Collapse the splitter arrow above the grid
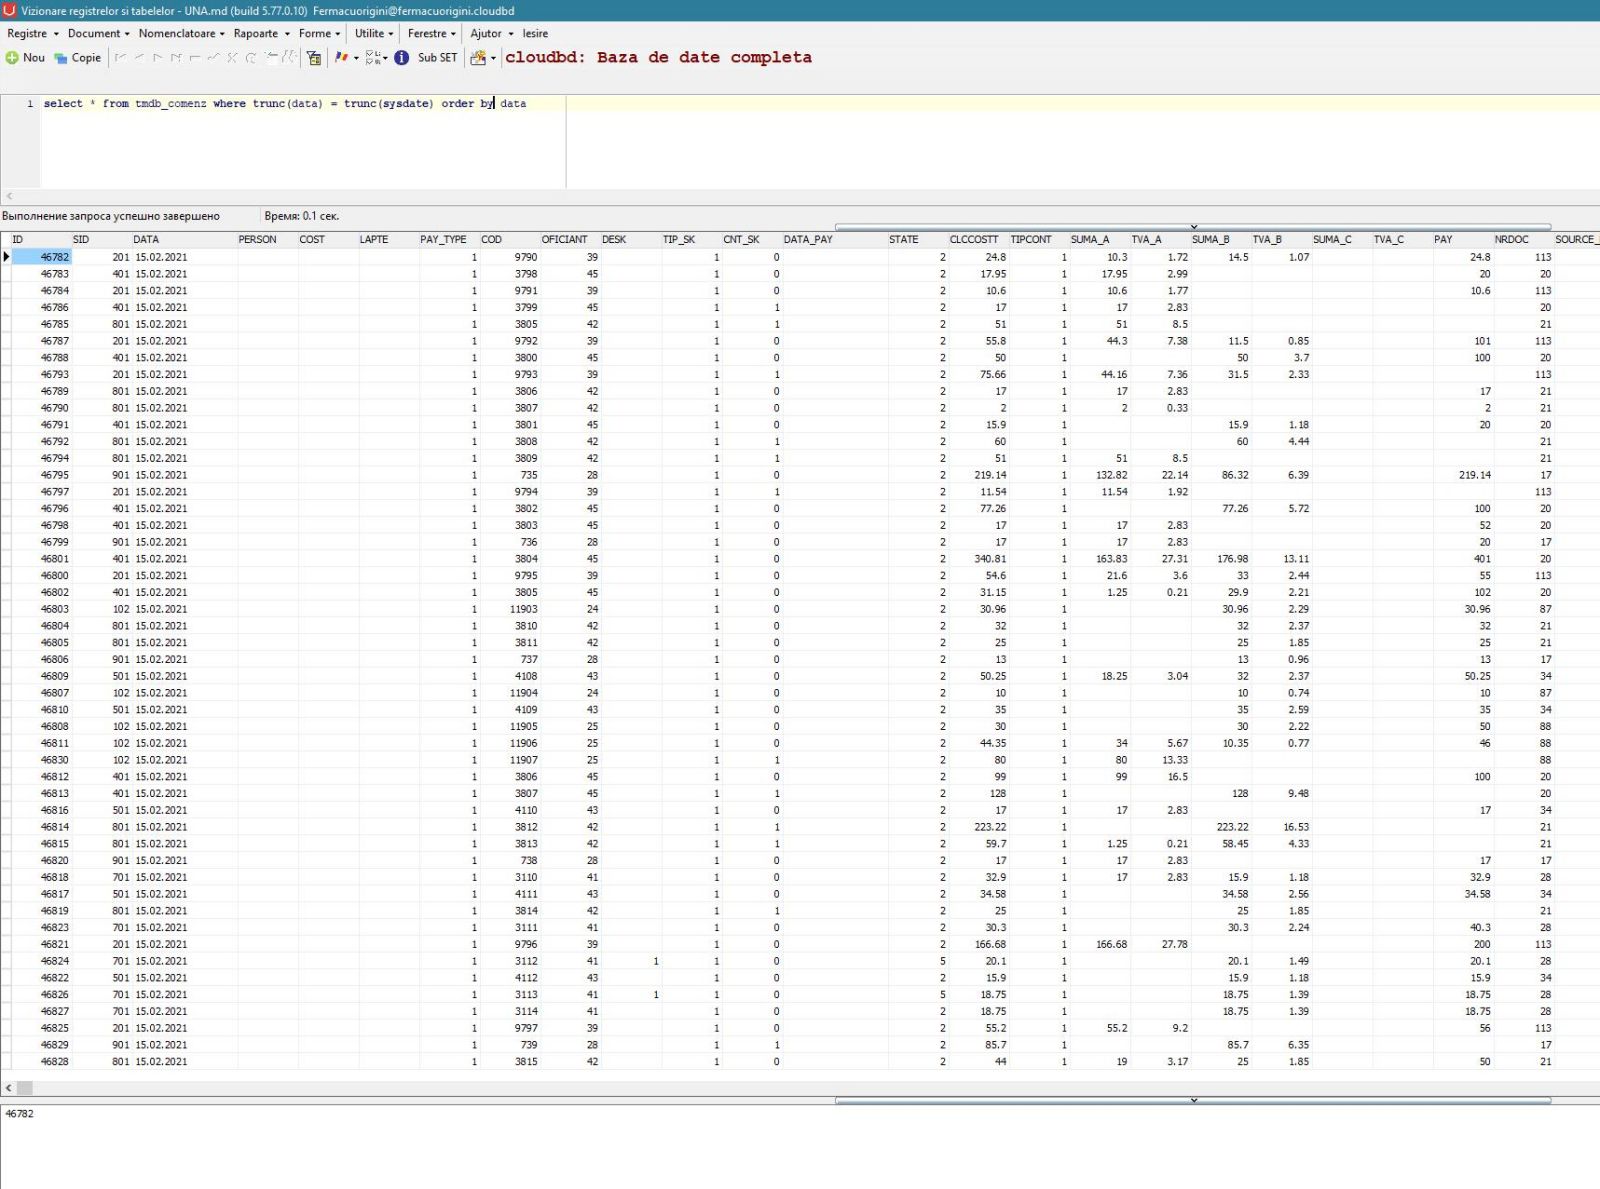 coord(1193,227)
